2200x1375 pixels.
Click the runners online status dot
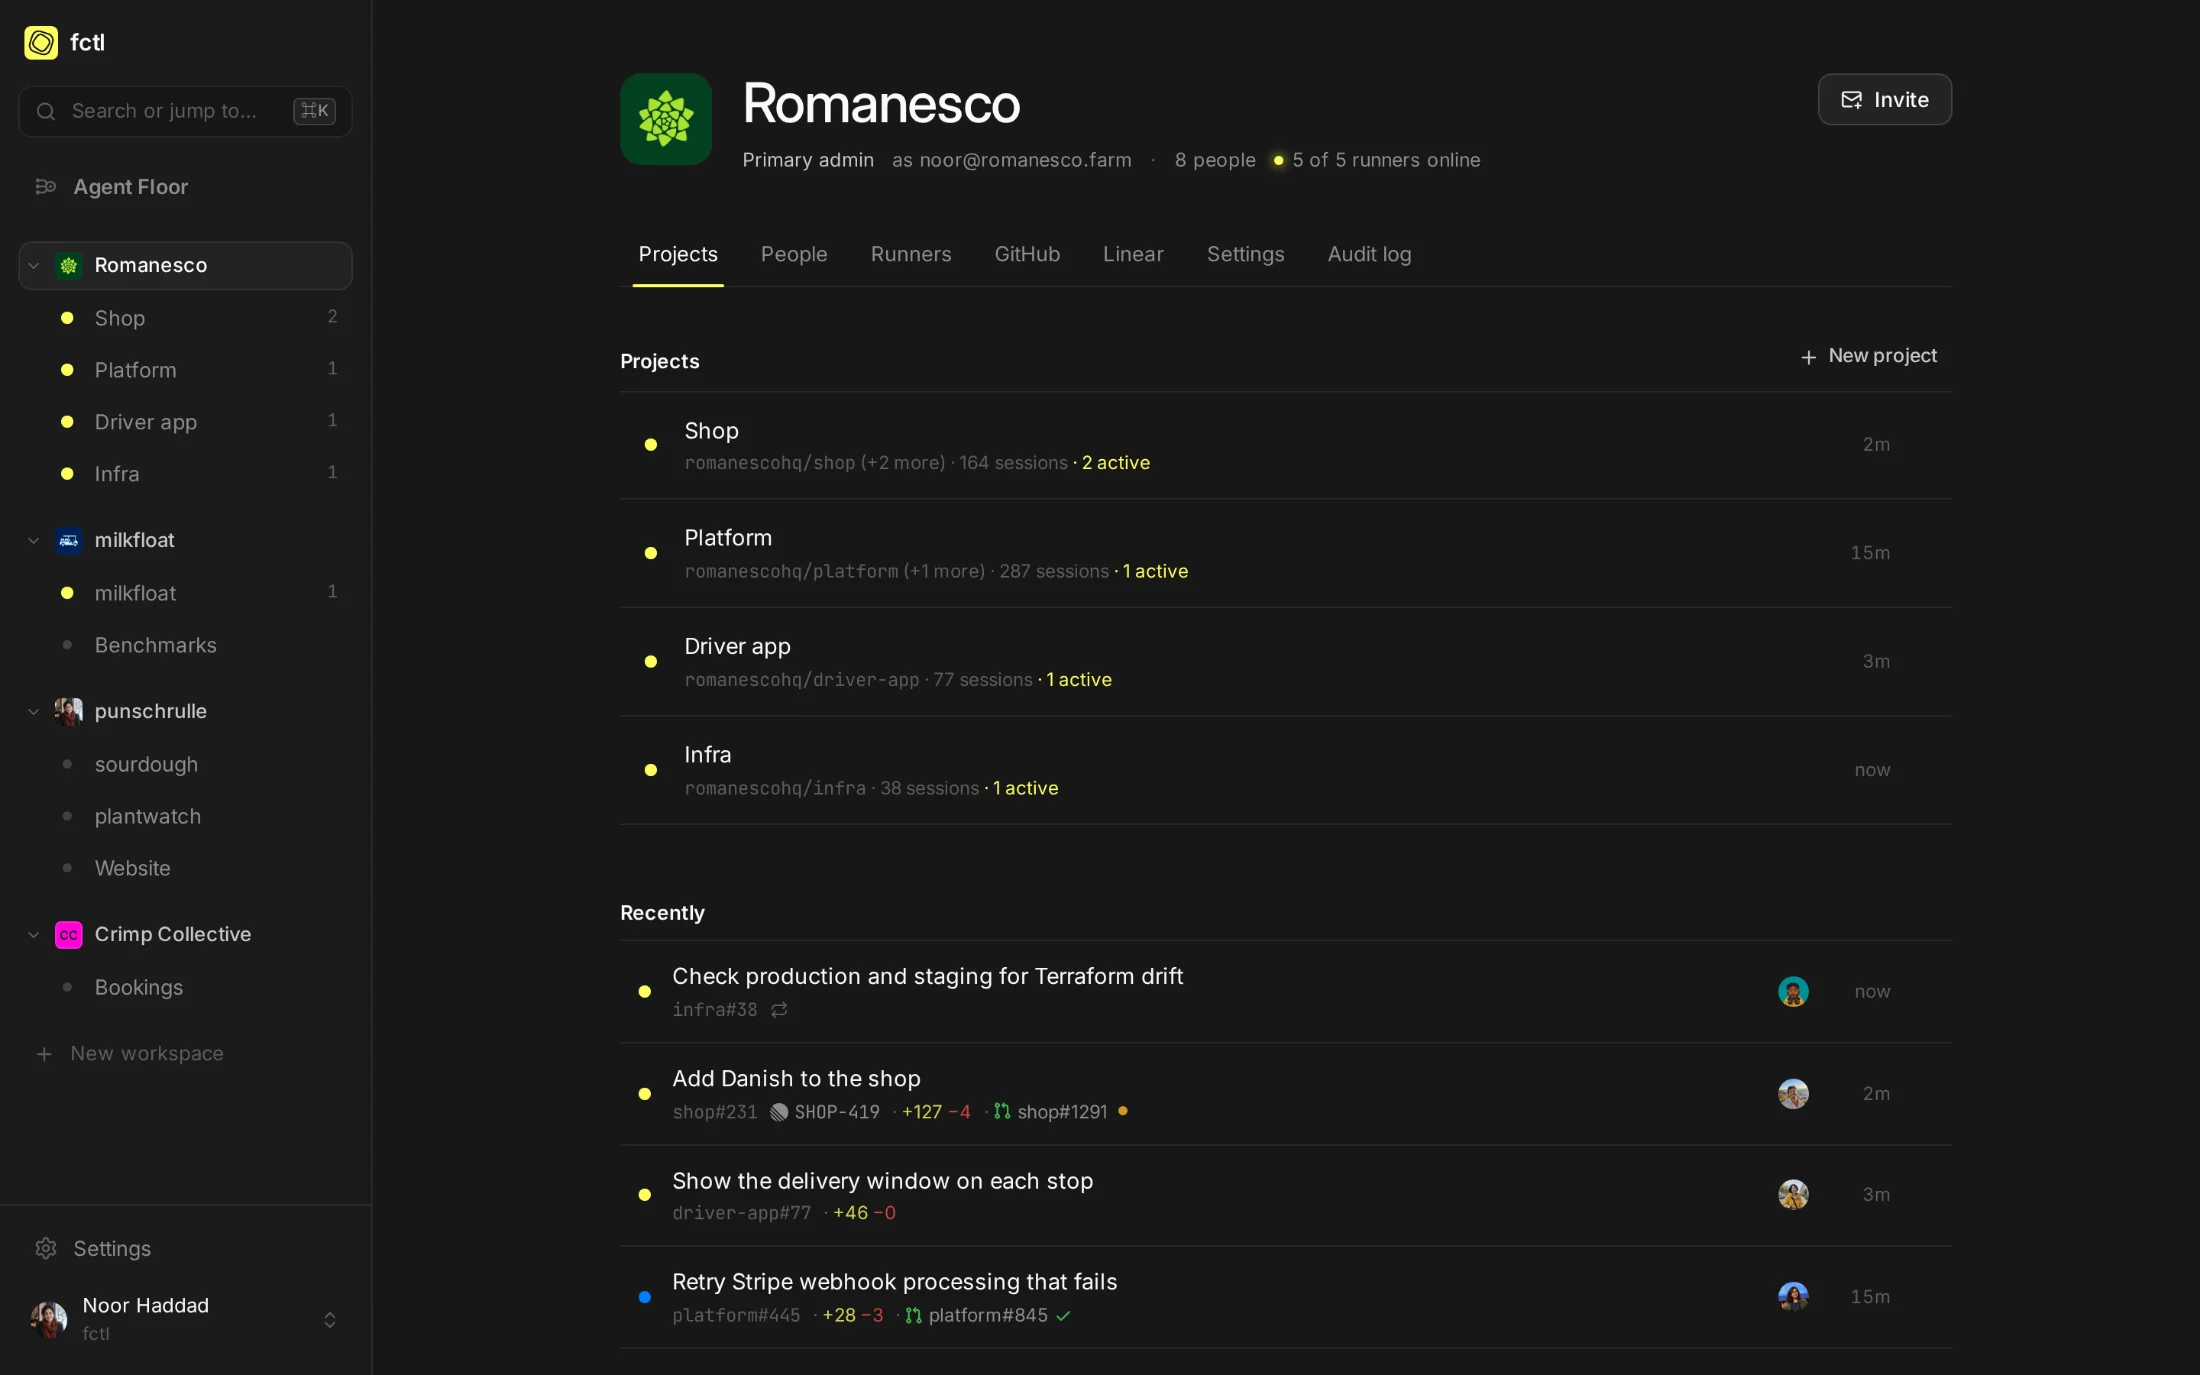1278,161
